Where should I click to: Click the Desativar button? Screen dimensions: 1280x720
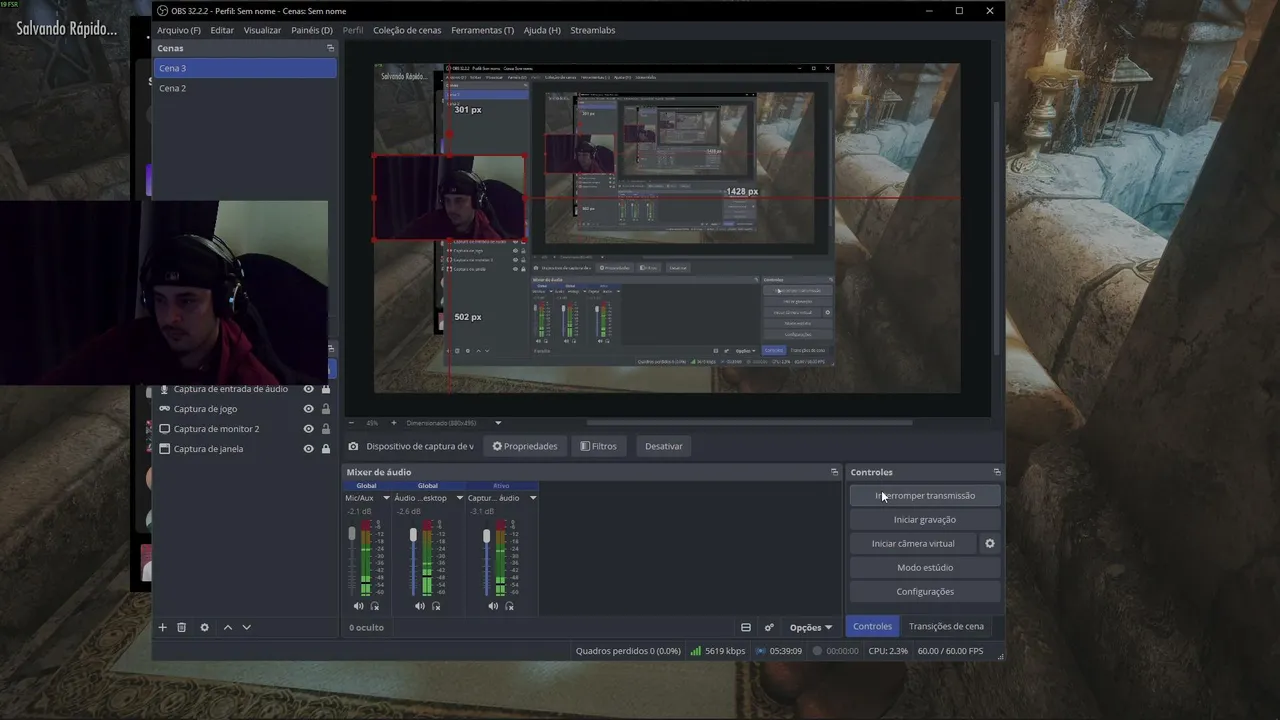click(x=664, y=446)
